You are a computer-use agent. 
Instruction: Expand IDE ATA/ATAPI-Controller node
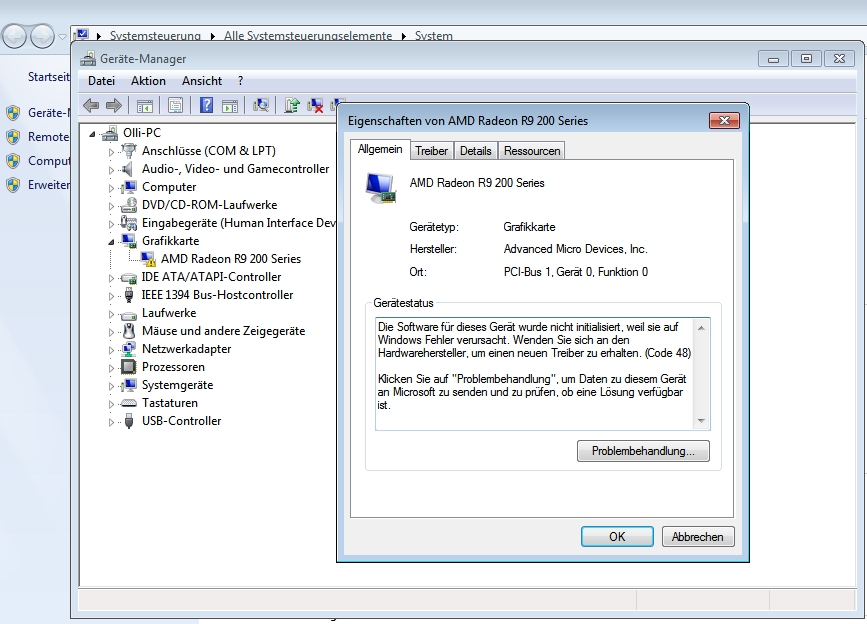[111, 277]
